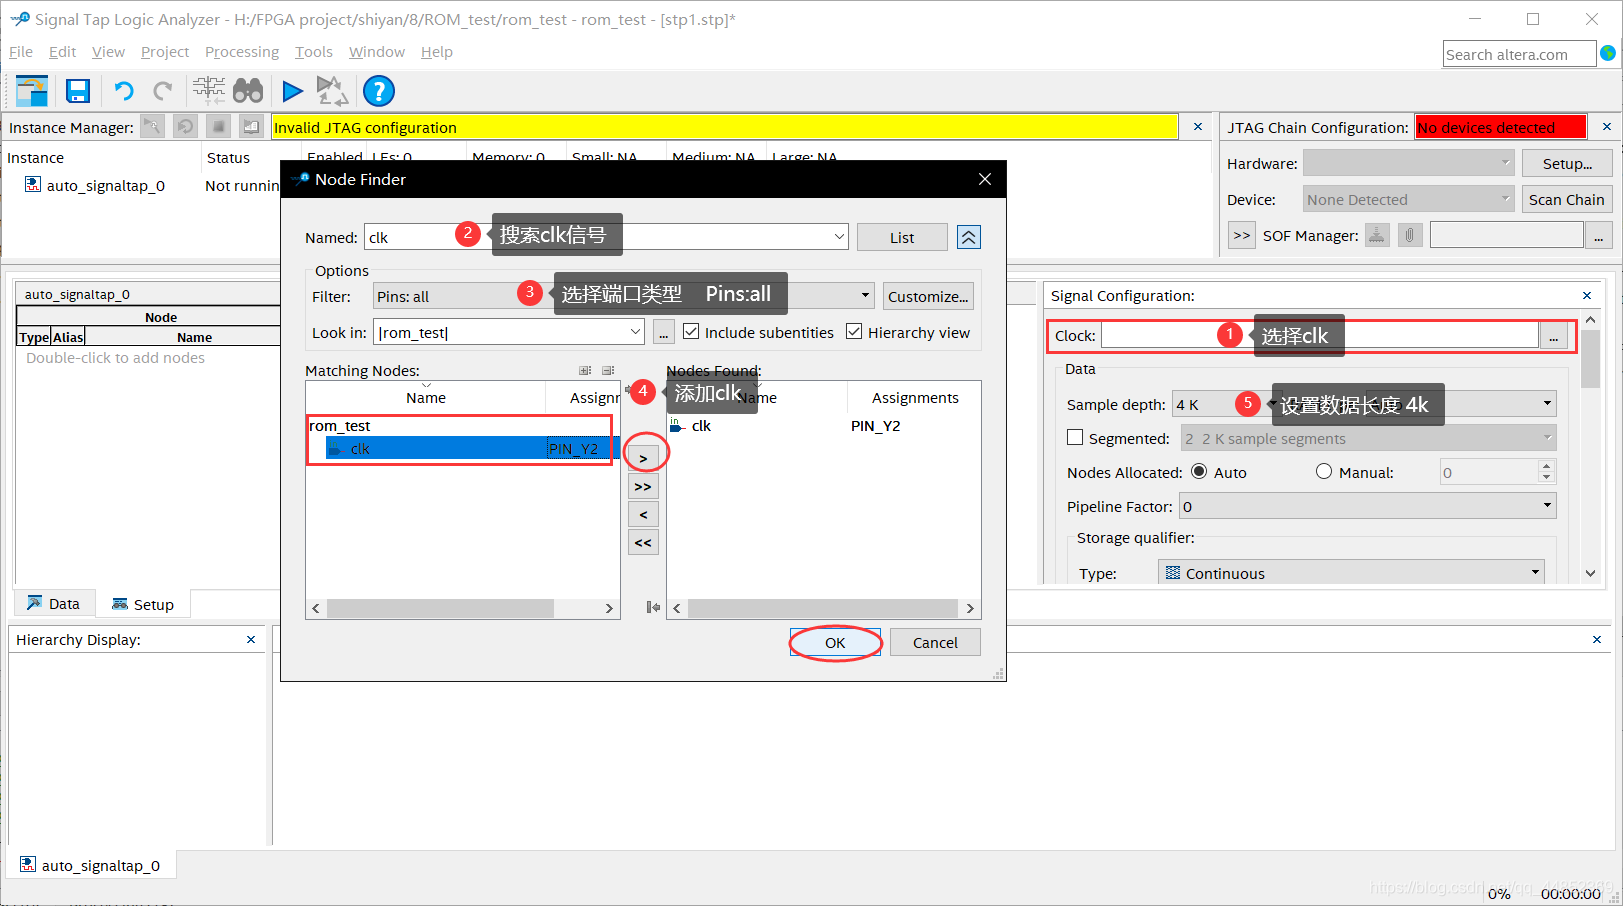Open the Named field dropdown arrow

click(839, 237)
